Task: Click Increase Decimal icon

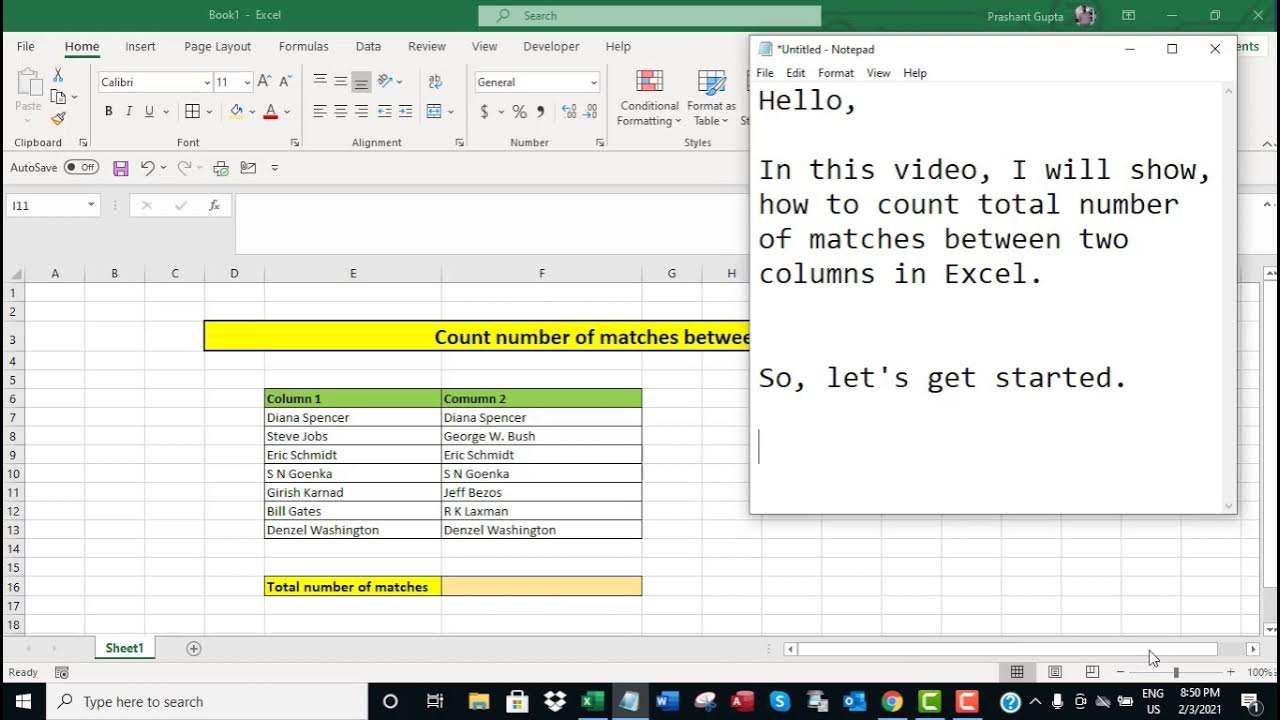Action: click(x=568, y=112)
